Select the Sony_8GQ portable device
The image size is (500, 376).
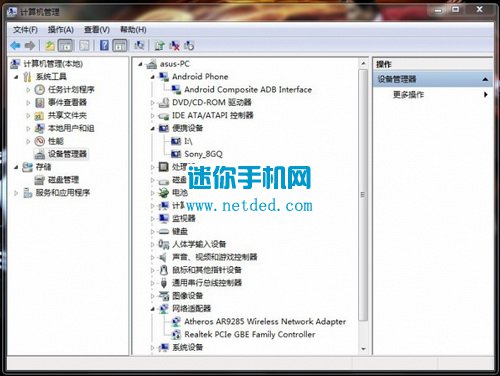click(x=203, y=154)
